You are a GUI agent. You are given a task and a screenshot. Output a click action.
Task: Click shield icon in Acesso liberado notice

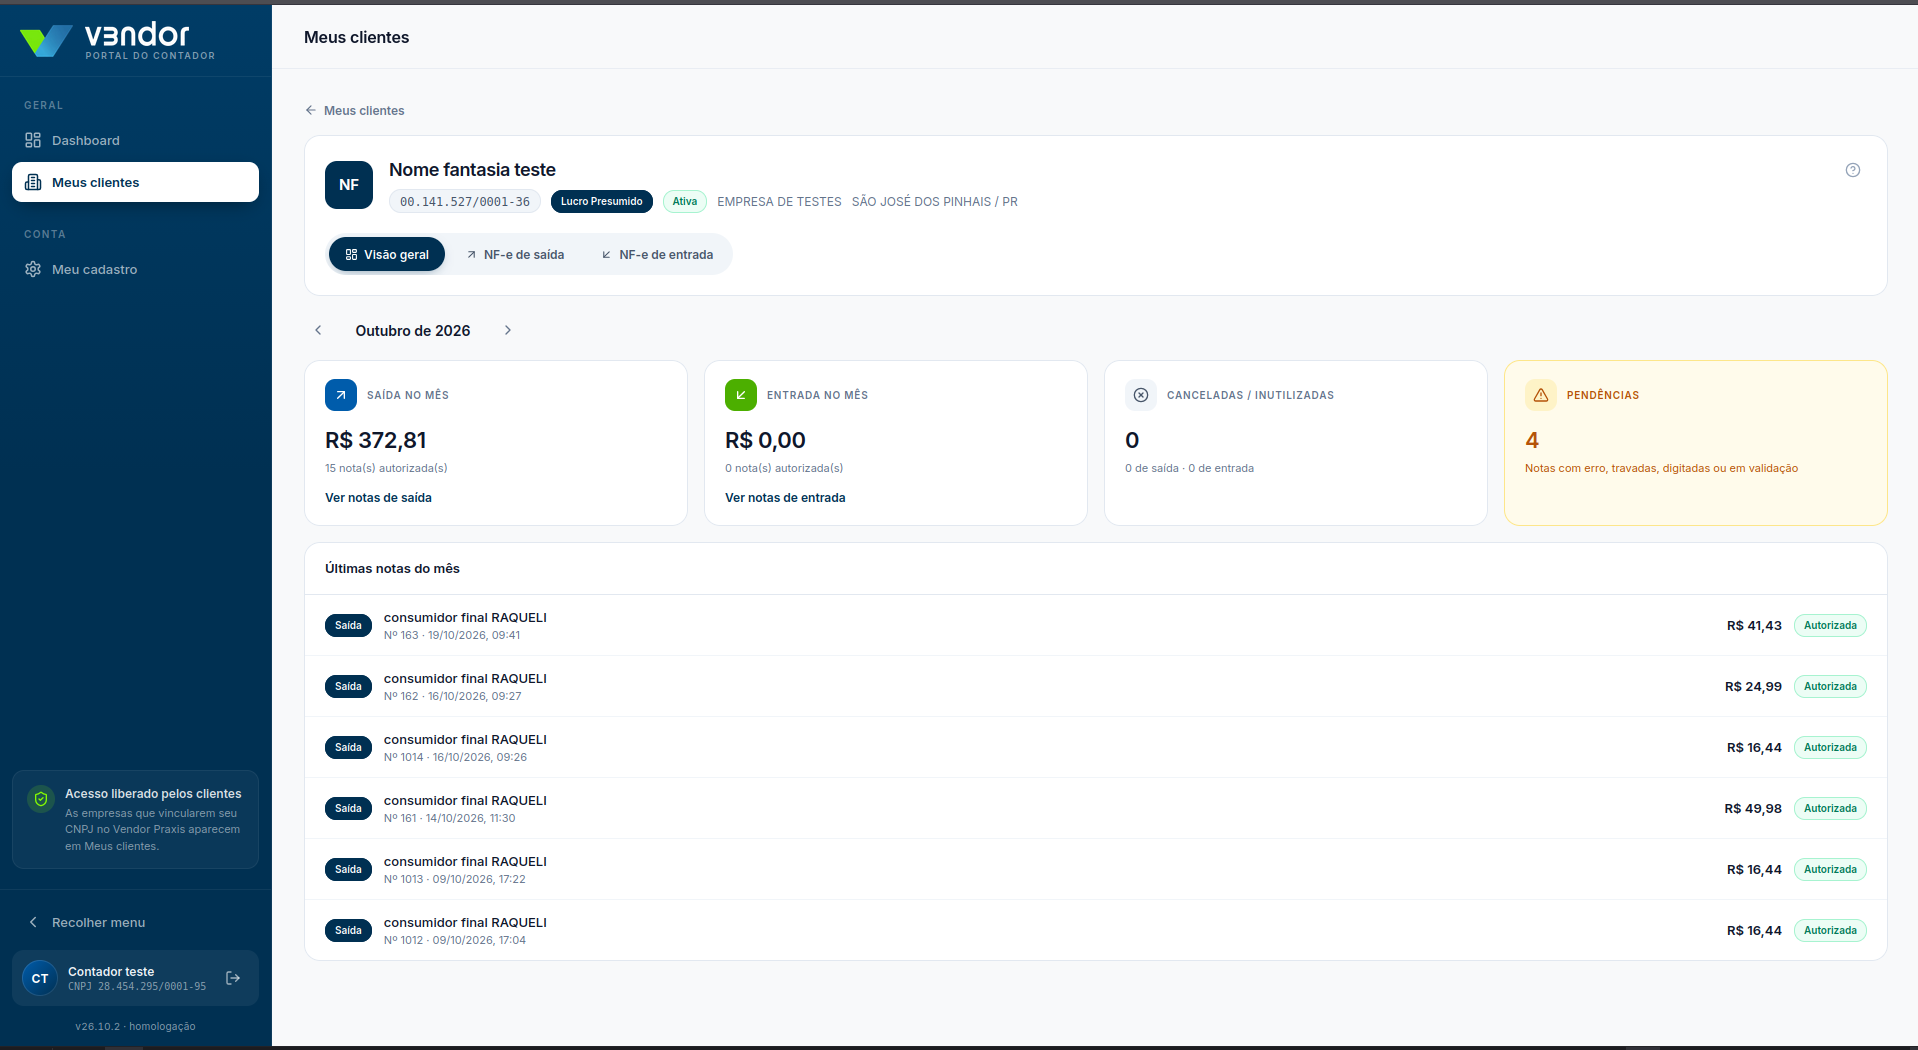pyautogui.click(x=41, y=799)
